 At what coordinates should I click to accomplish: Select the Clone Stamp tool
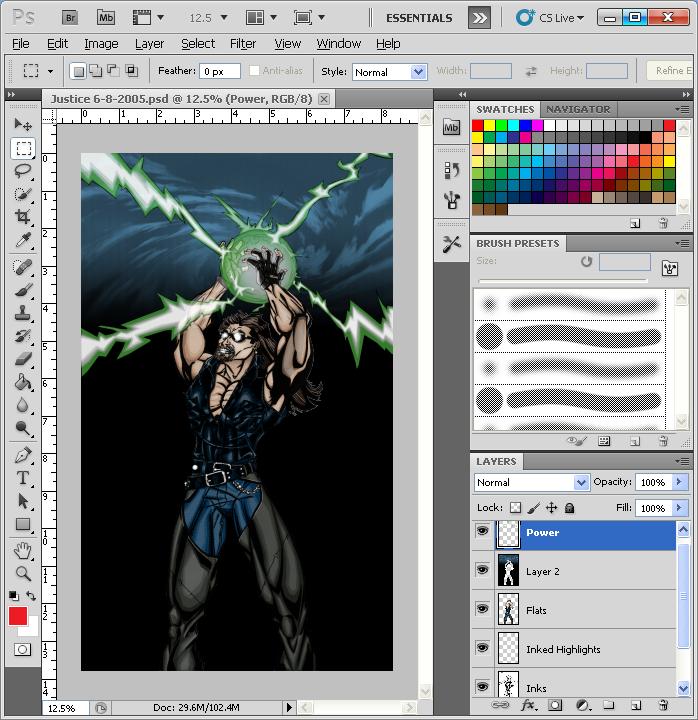(x=23, y=313)
